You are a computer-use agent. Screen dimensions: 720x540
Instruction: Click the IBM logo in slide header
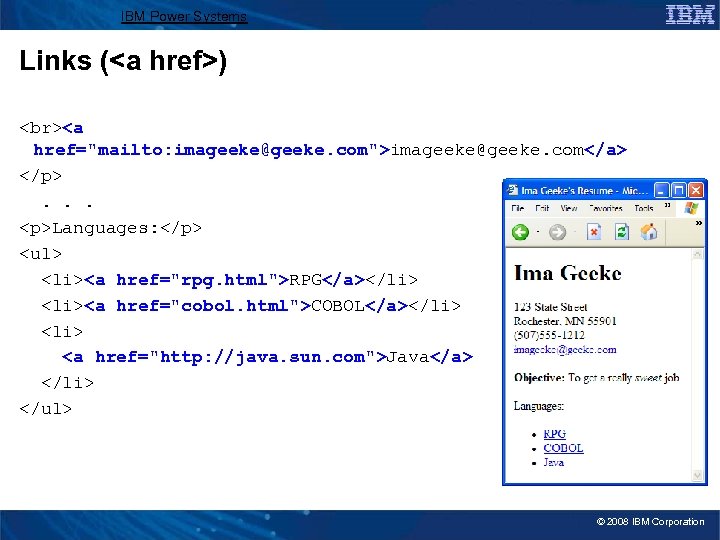[x=690, y=14]
